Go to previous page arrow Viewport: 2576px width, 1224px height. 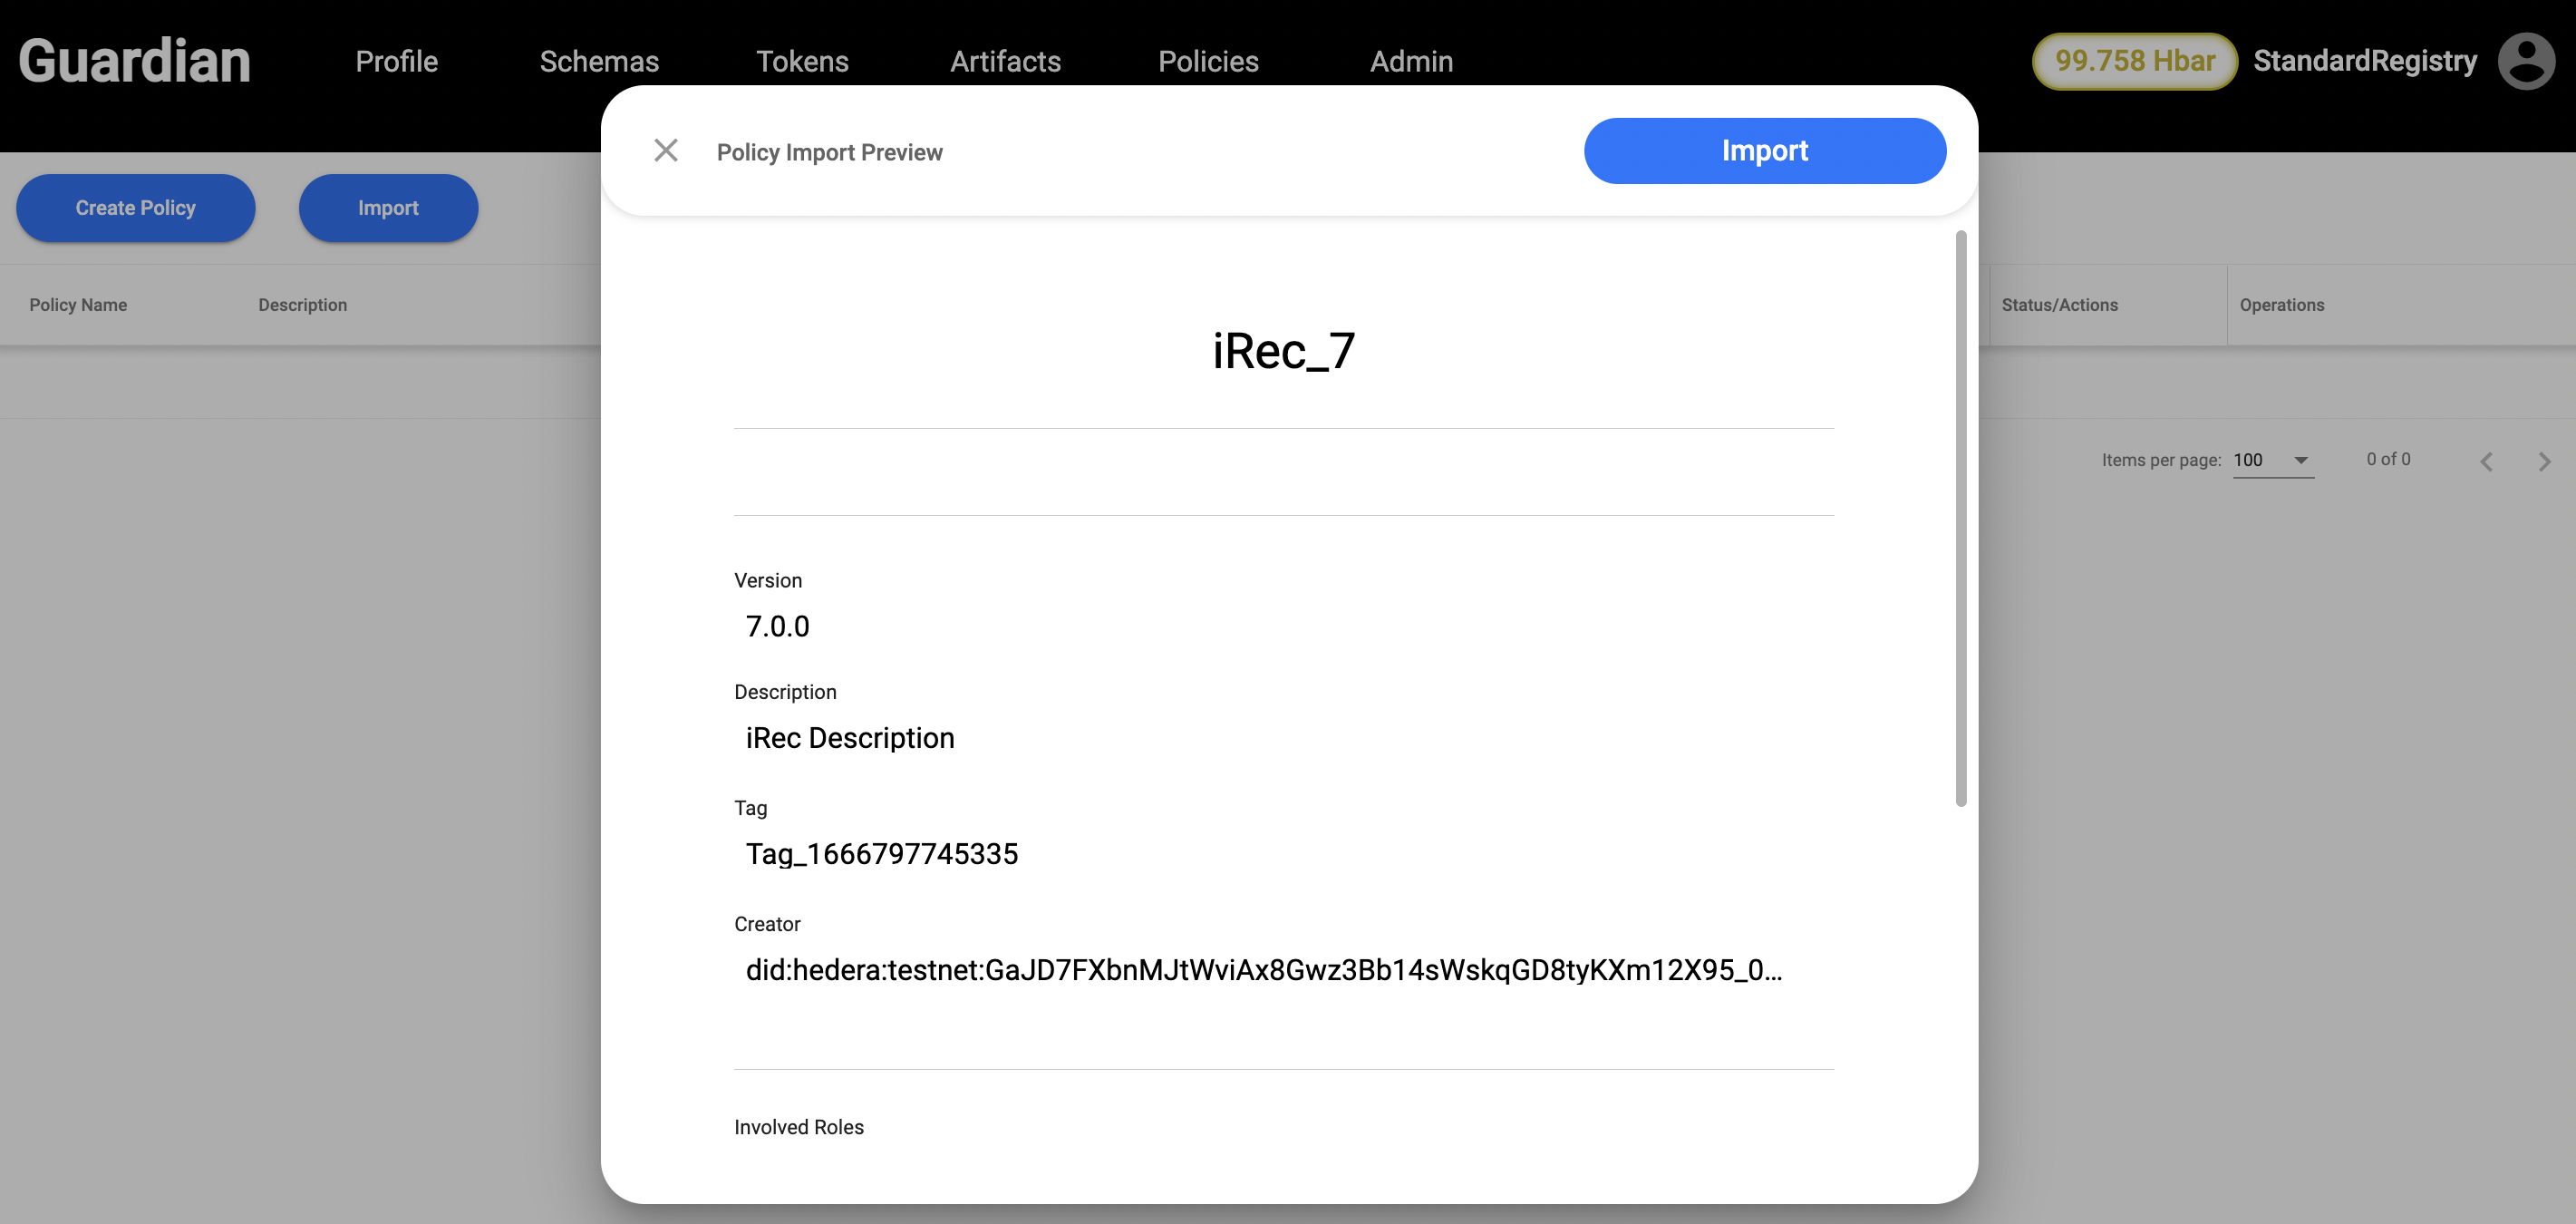pos(2487,461)
